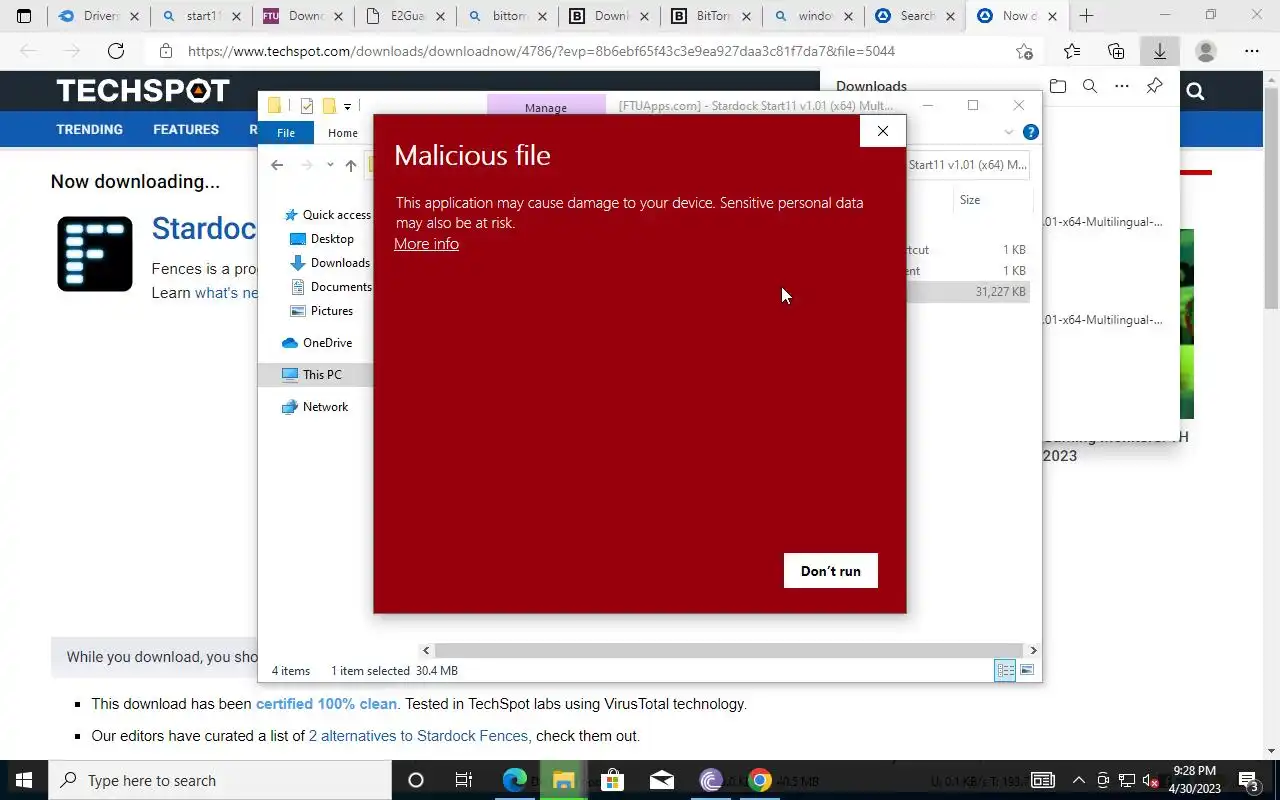Switch to the windo search tab
This screenshot has height=800, width=1280.
coord(814,16)
